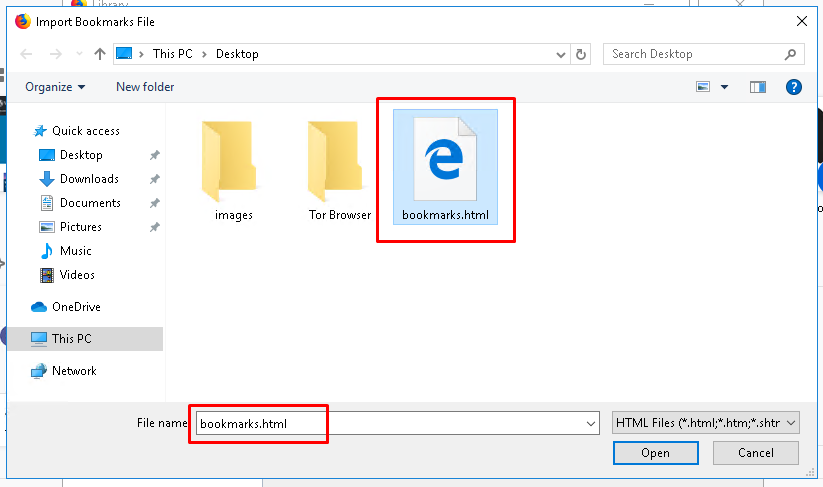The height and width of the screenshot is (487, 823).
Task: Open the Organize menu
Action: click(x=55, y=87)
